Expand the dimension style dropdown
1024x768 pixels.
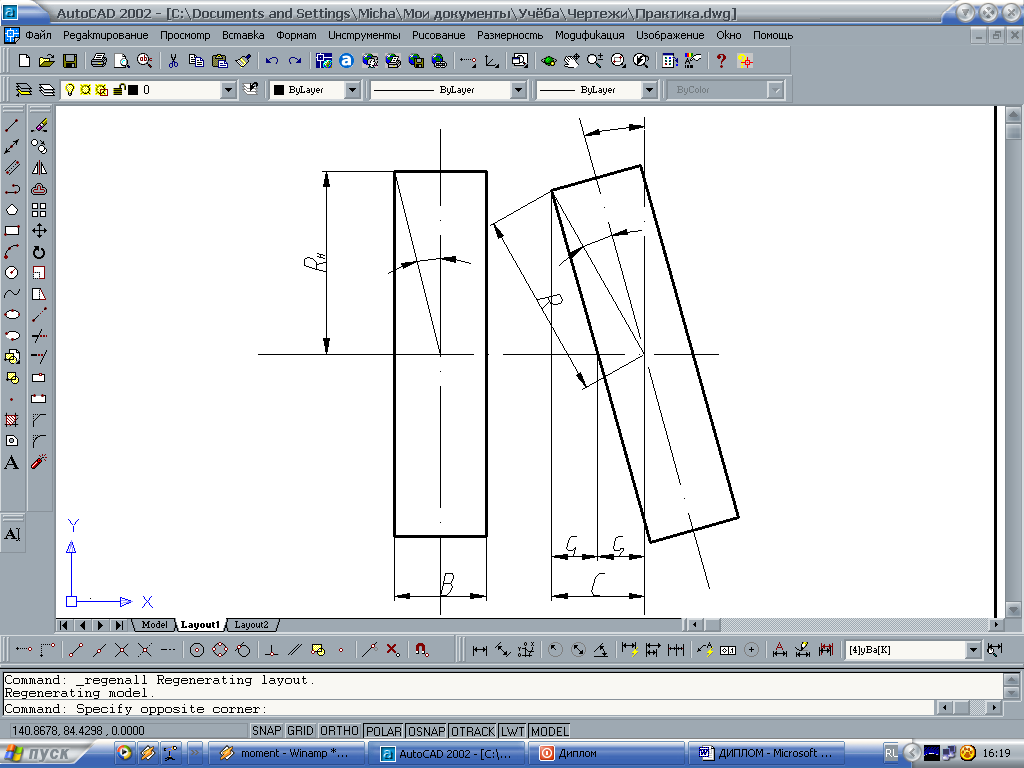click(x=973, y=650)
